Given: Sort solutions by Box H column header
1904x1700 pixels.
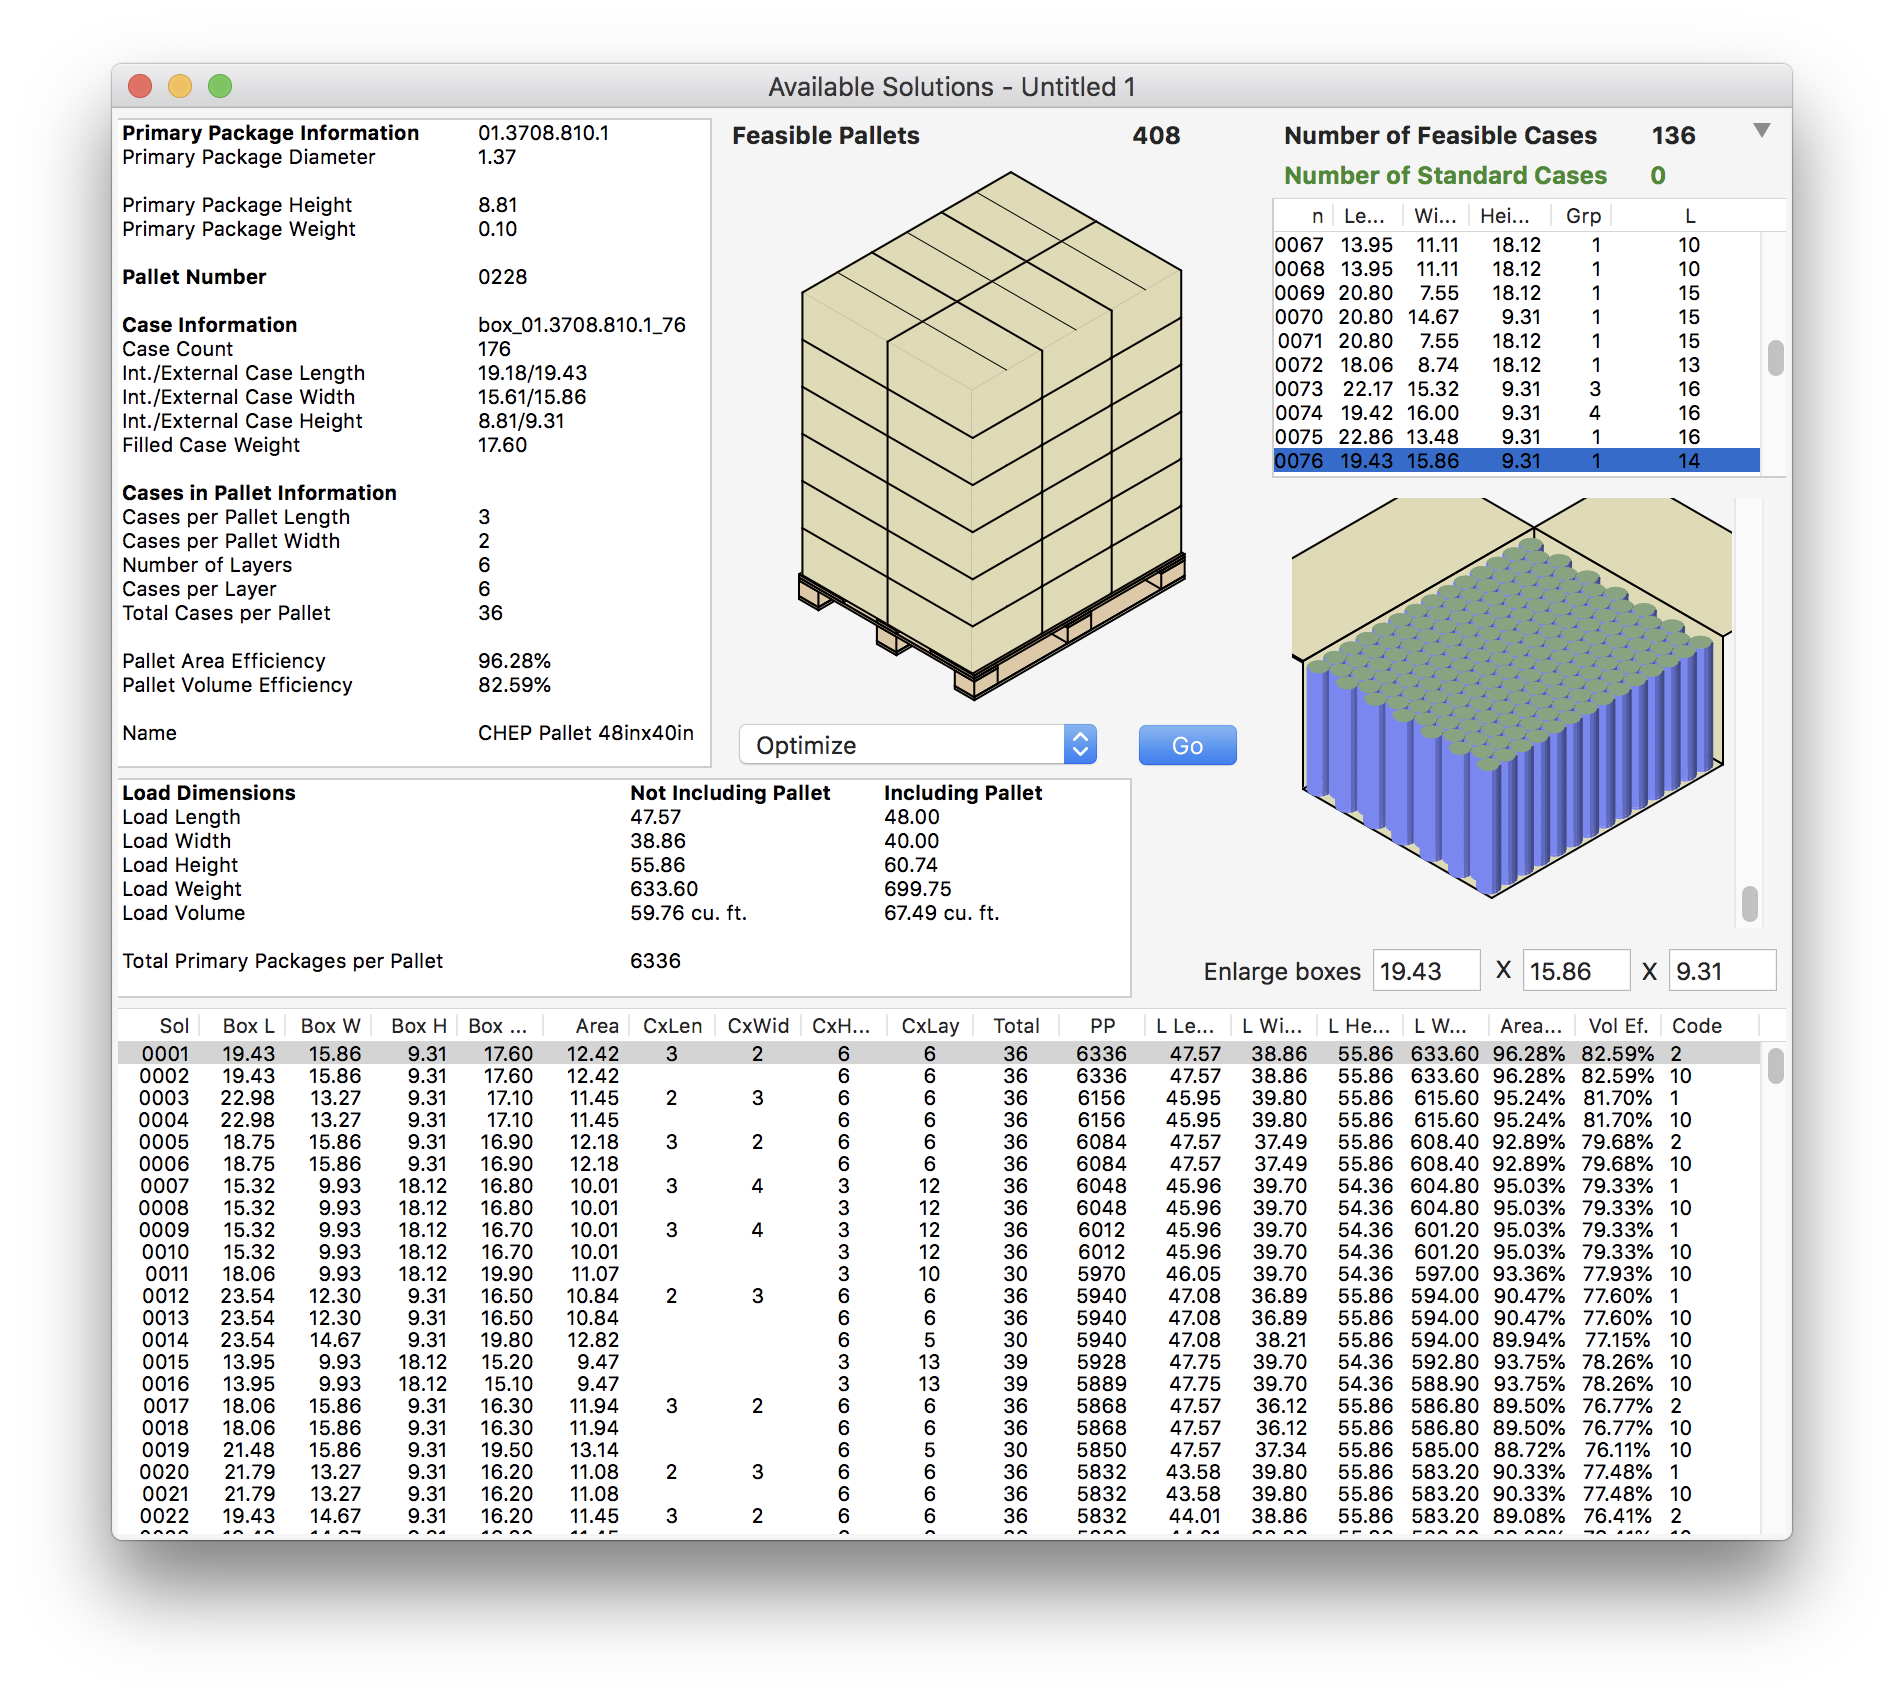Looking at the screenshot, I should coord(414,1025).
